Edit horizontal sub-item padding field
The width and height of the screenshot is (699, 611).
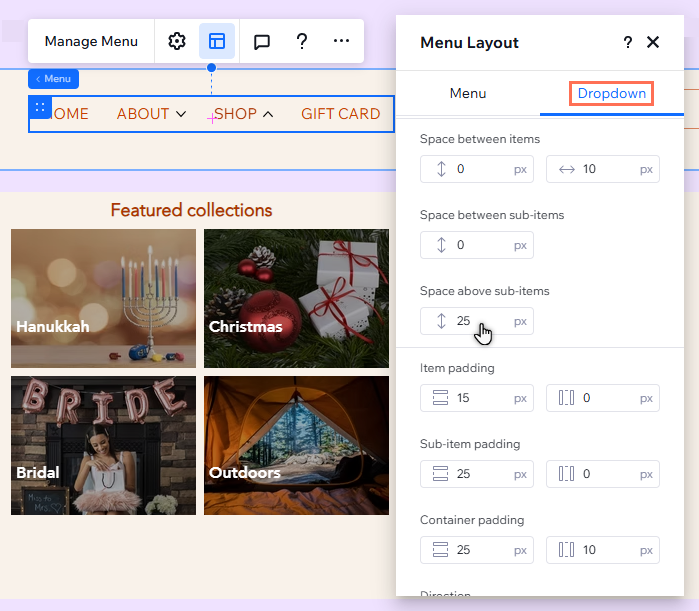603,474
